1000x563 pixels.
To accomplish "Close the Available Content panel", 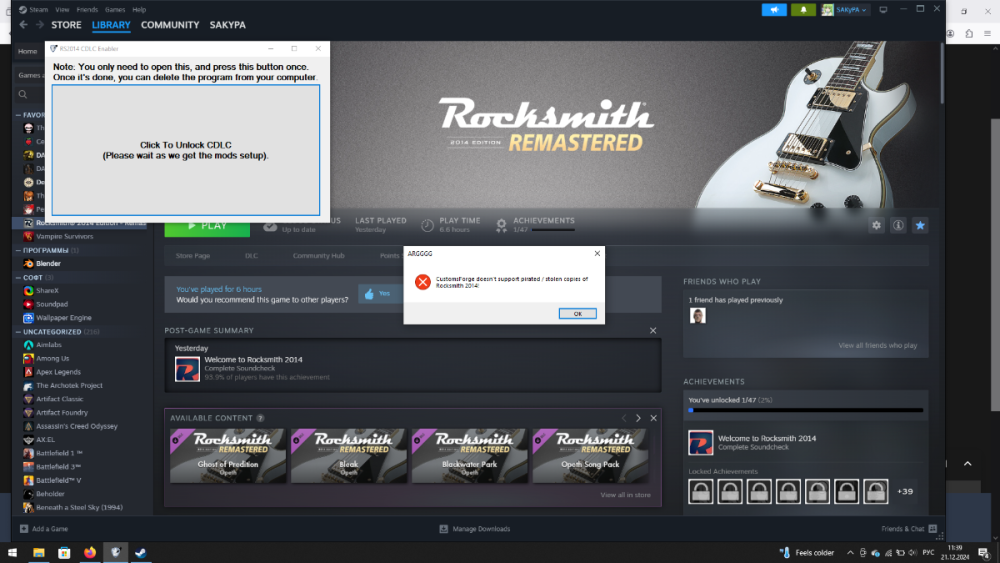I will point(653,418).
